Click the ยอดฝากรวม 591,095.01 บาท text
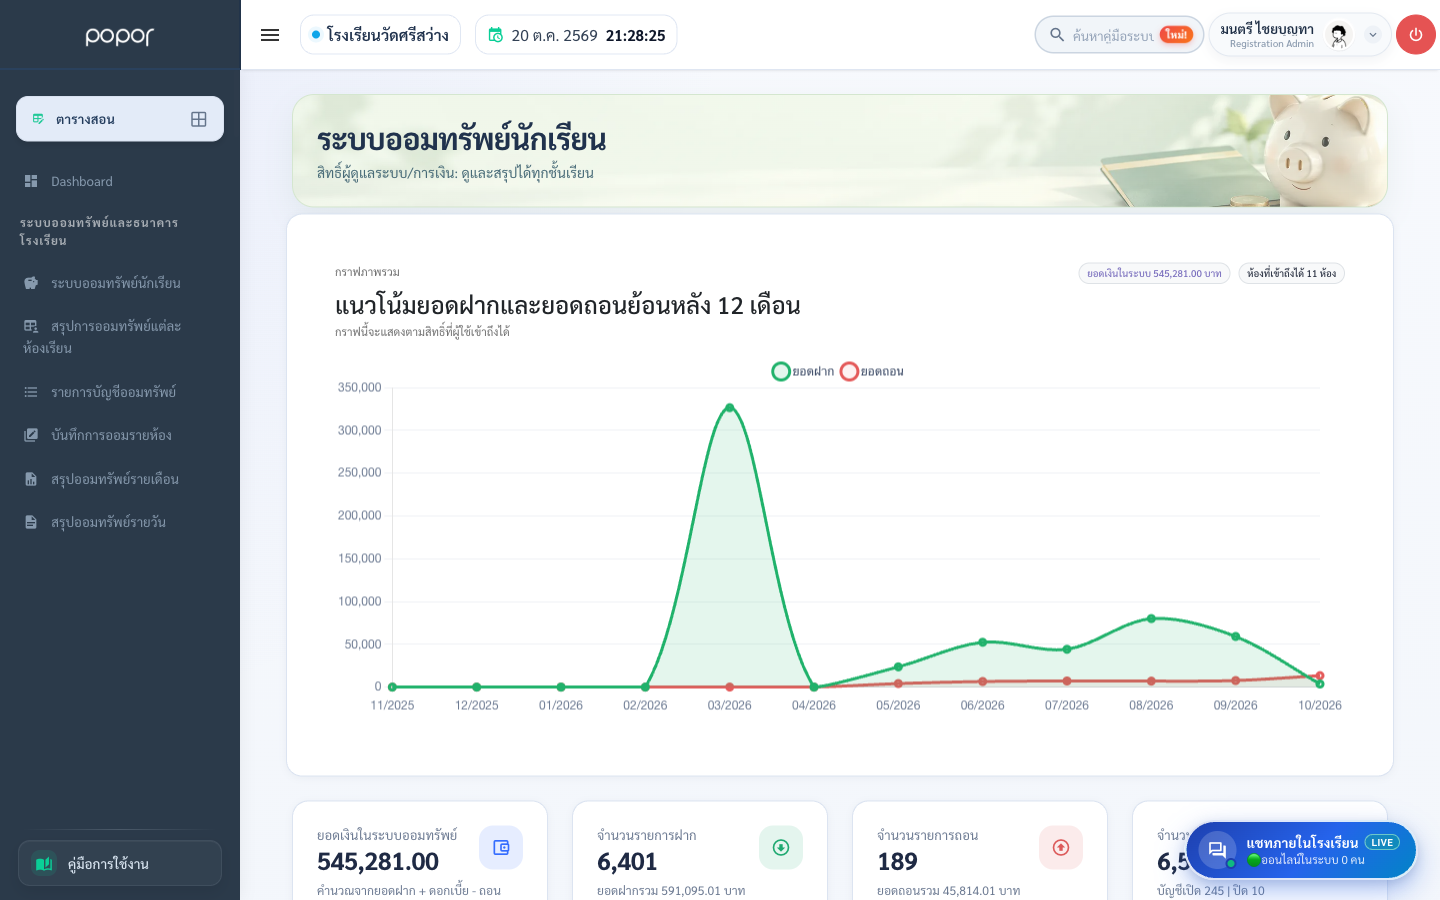The width and height of the screenshot is (1440, 900). click(671, 890)
